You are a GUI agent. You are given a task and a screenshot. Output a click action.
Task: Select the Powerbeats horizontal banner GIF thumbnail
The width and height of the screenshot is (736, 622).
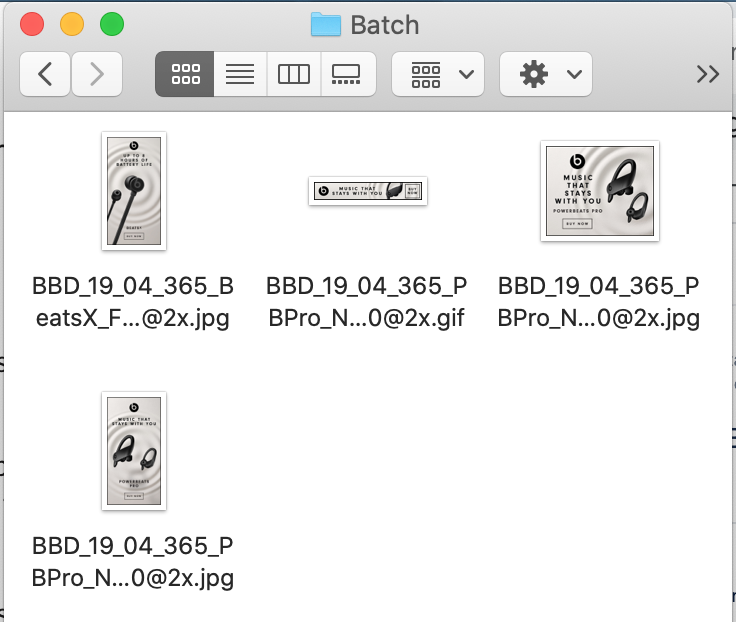click(x=367, y=191)
